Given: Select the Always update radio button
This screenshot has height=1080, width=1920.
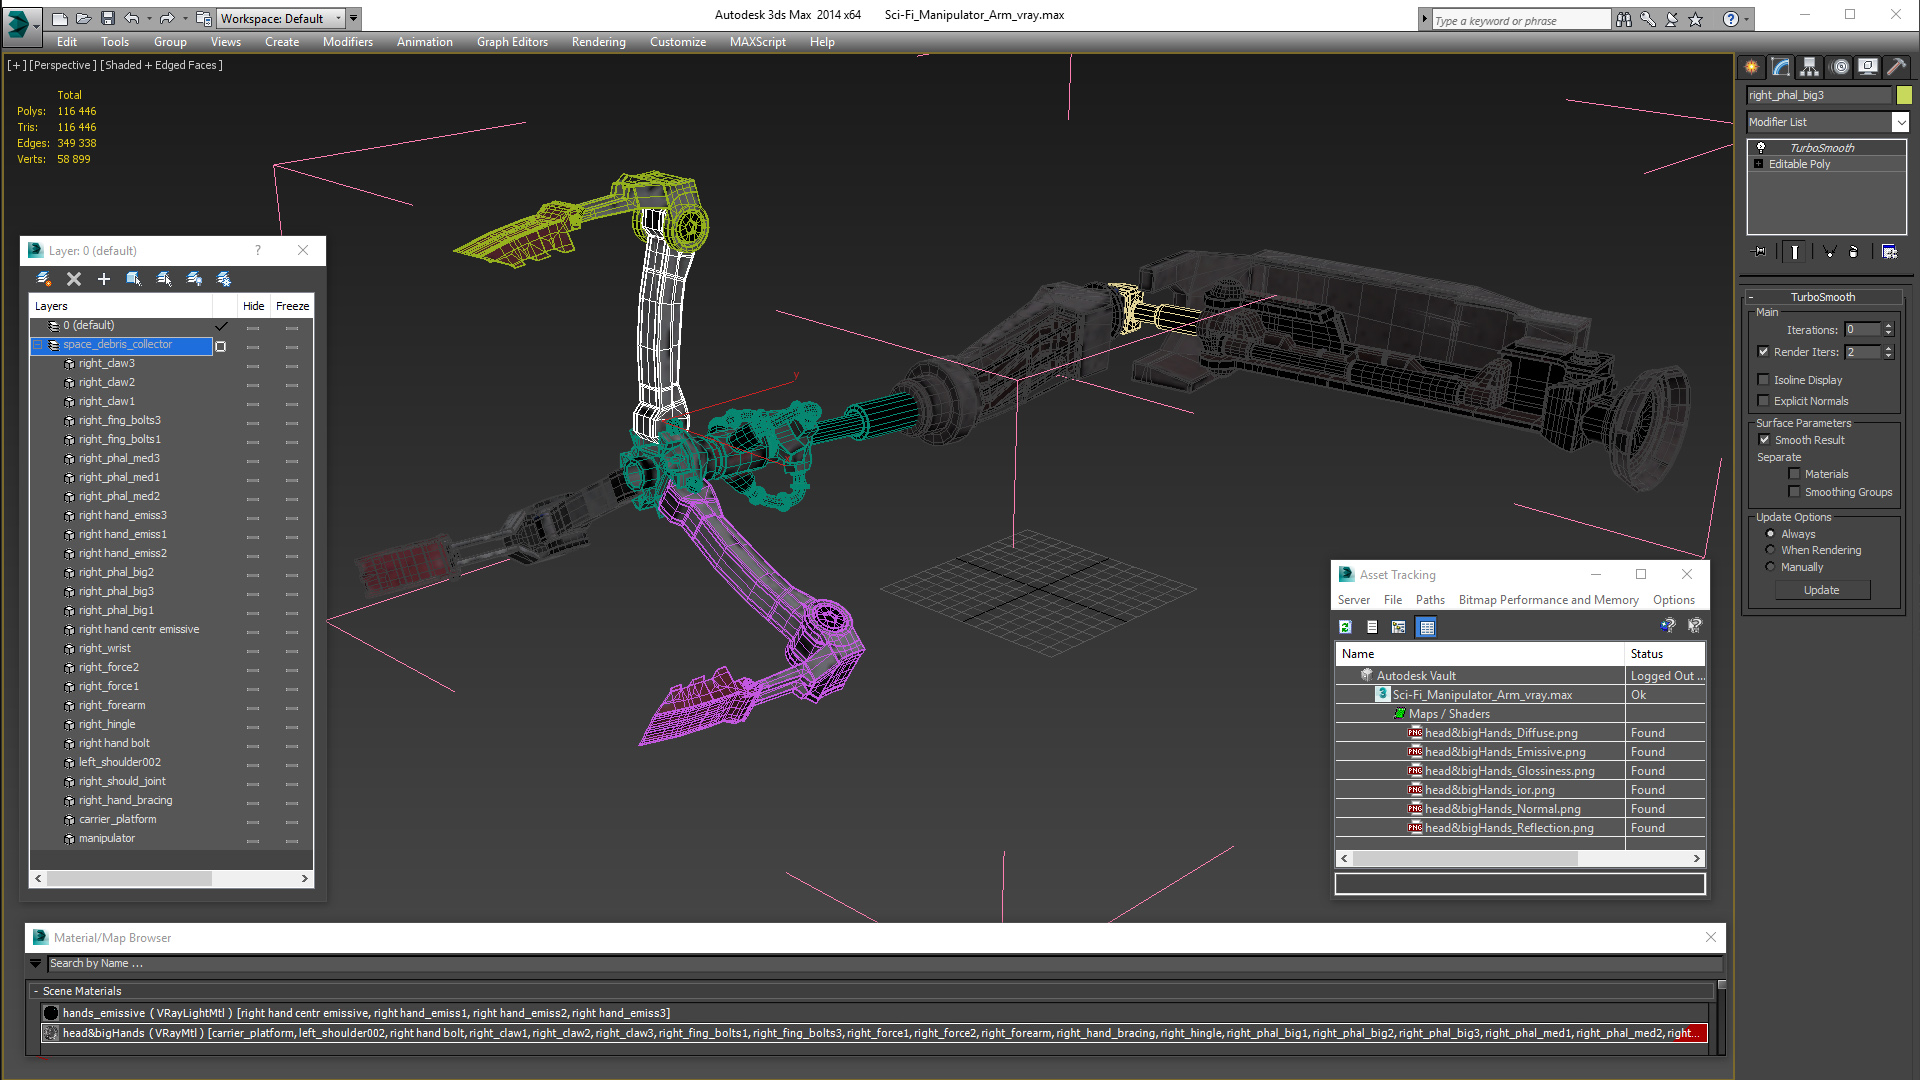Looking at the screenshot, I should [1771, 534].
